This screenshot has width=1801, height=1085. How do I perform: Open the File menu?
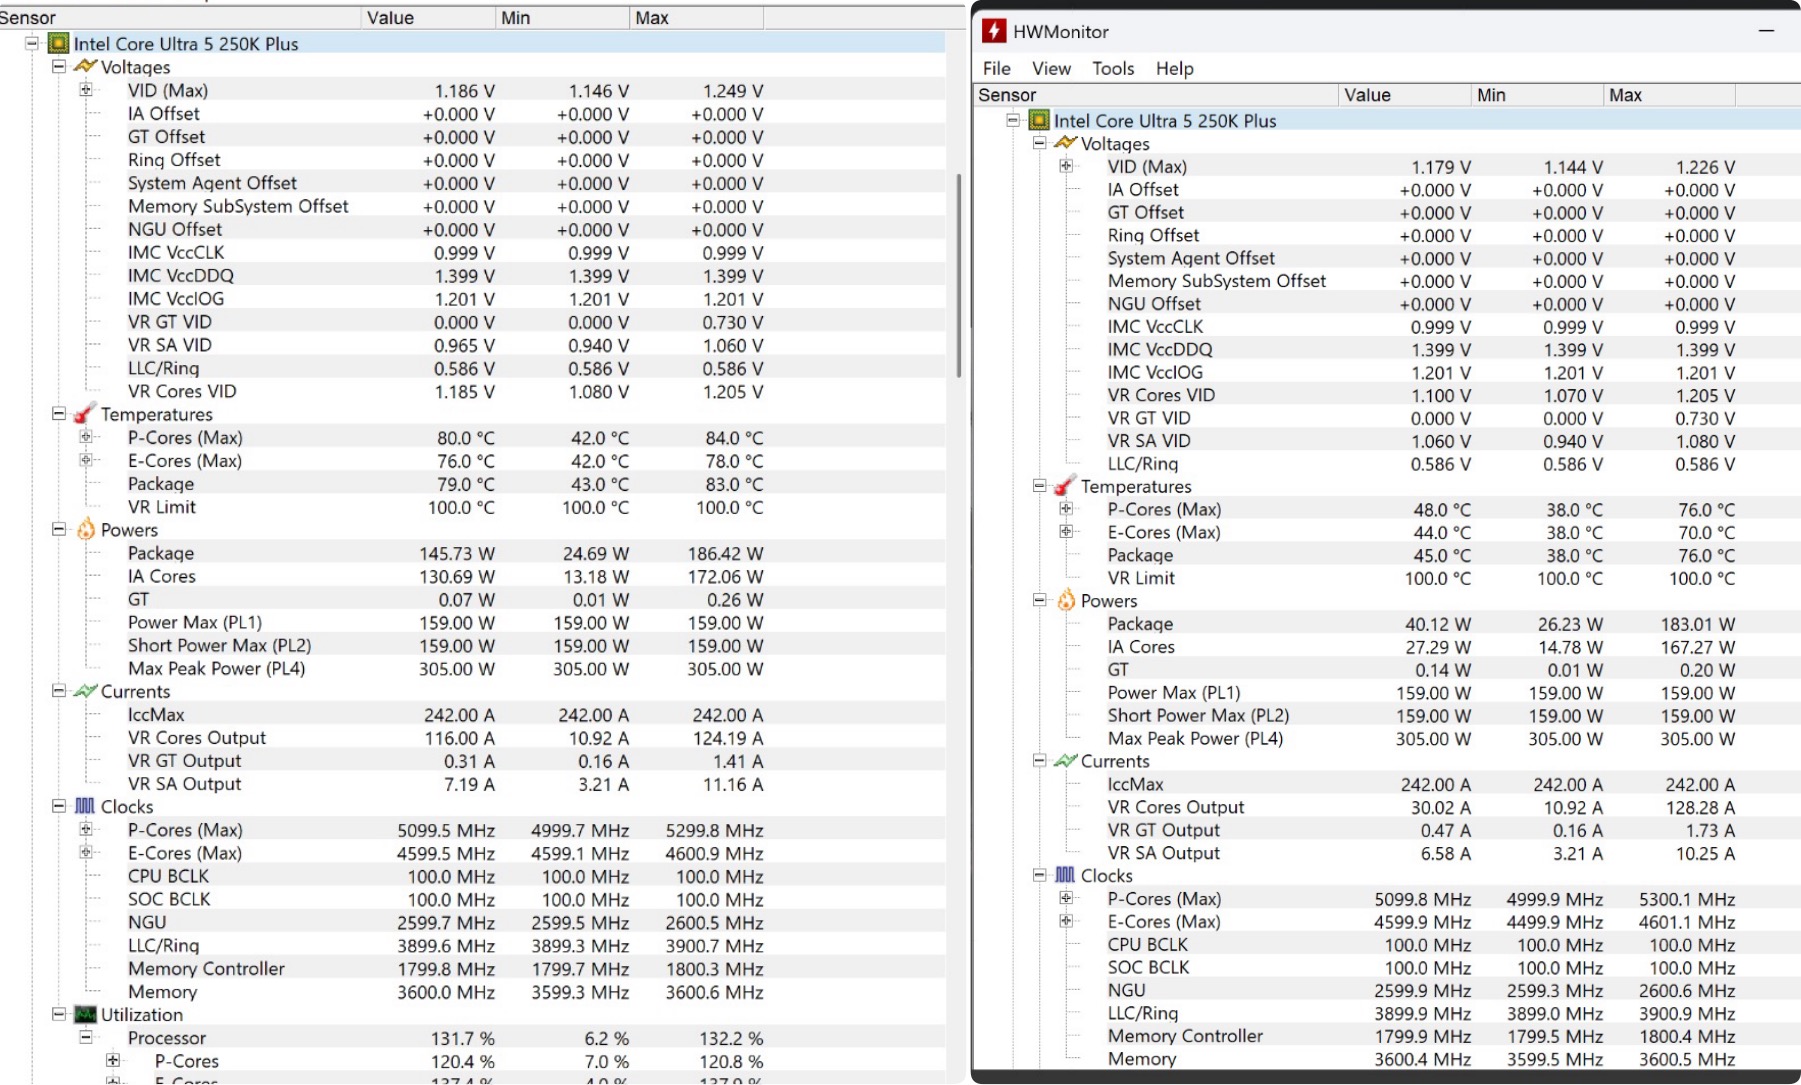(996, 68)
